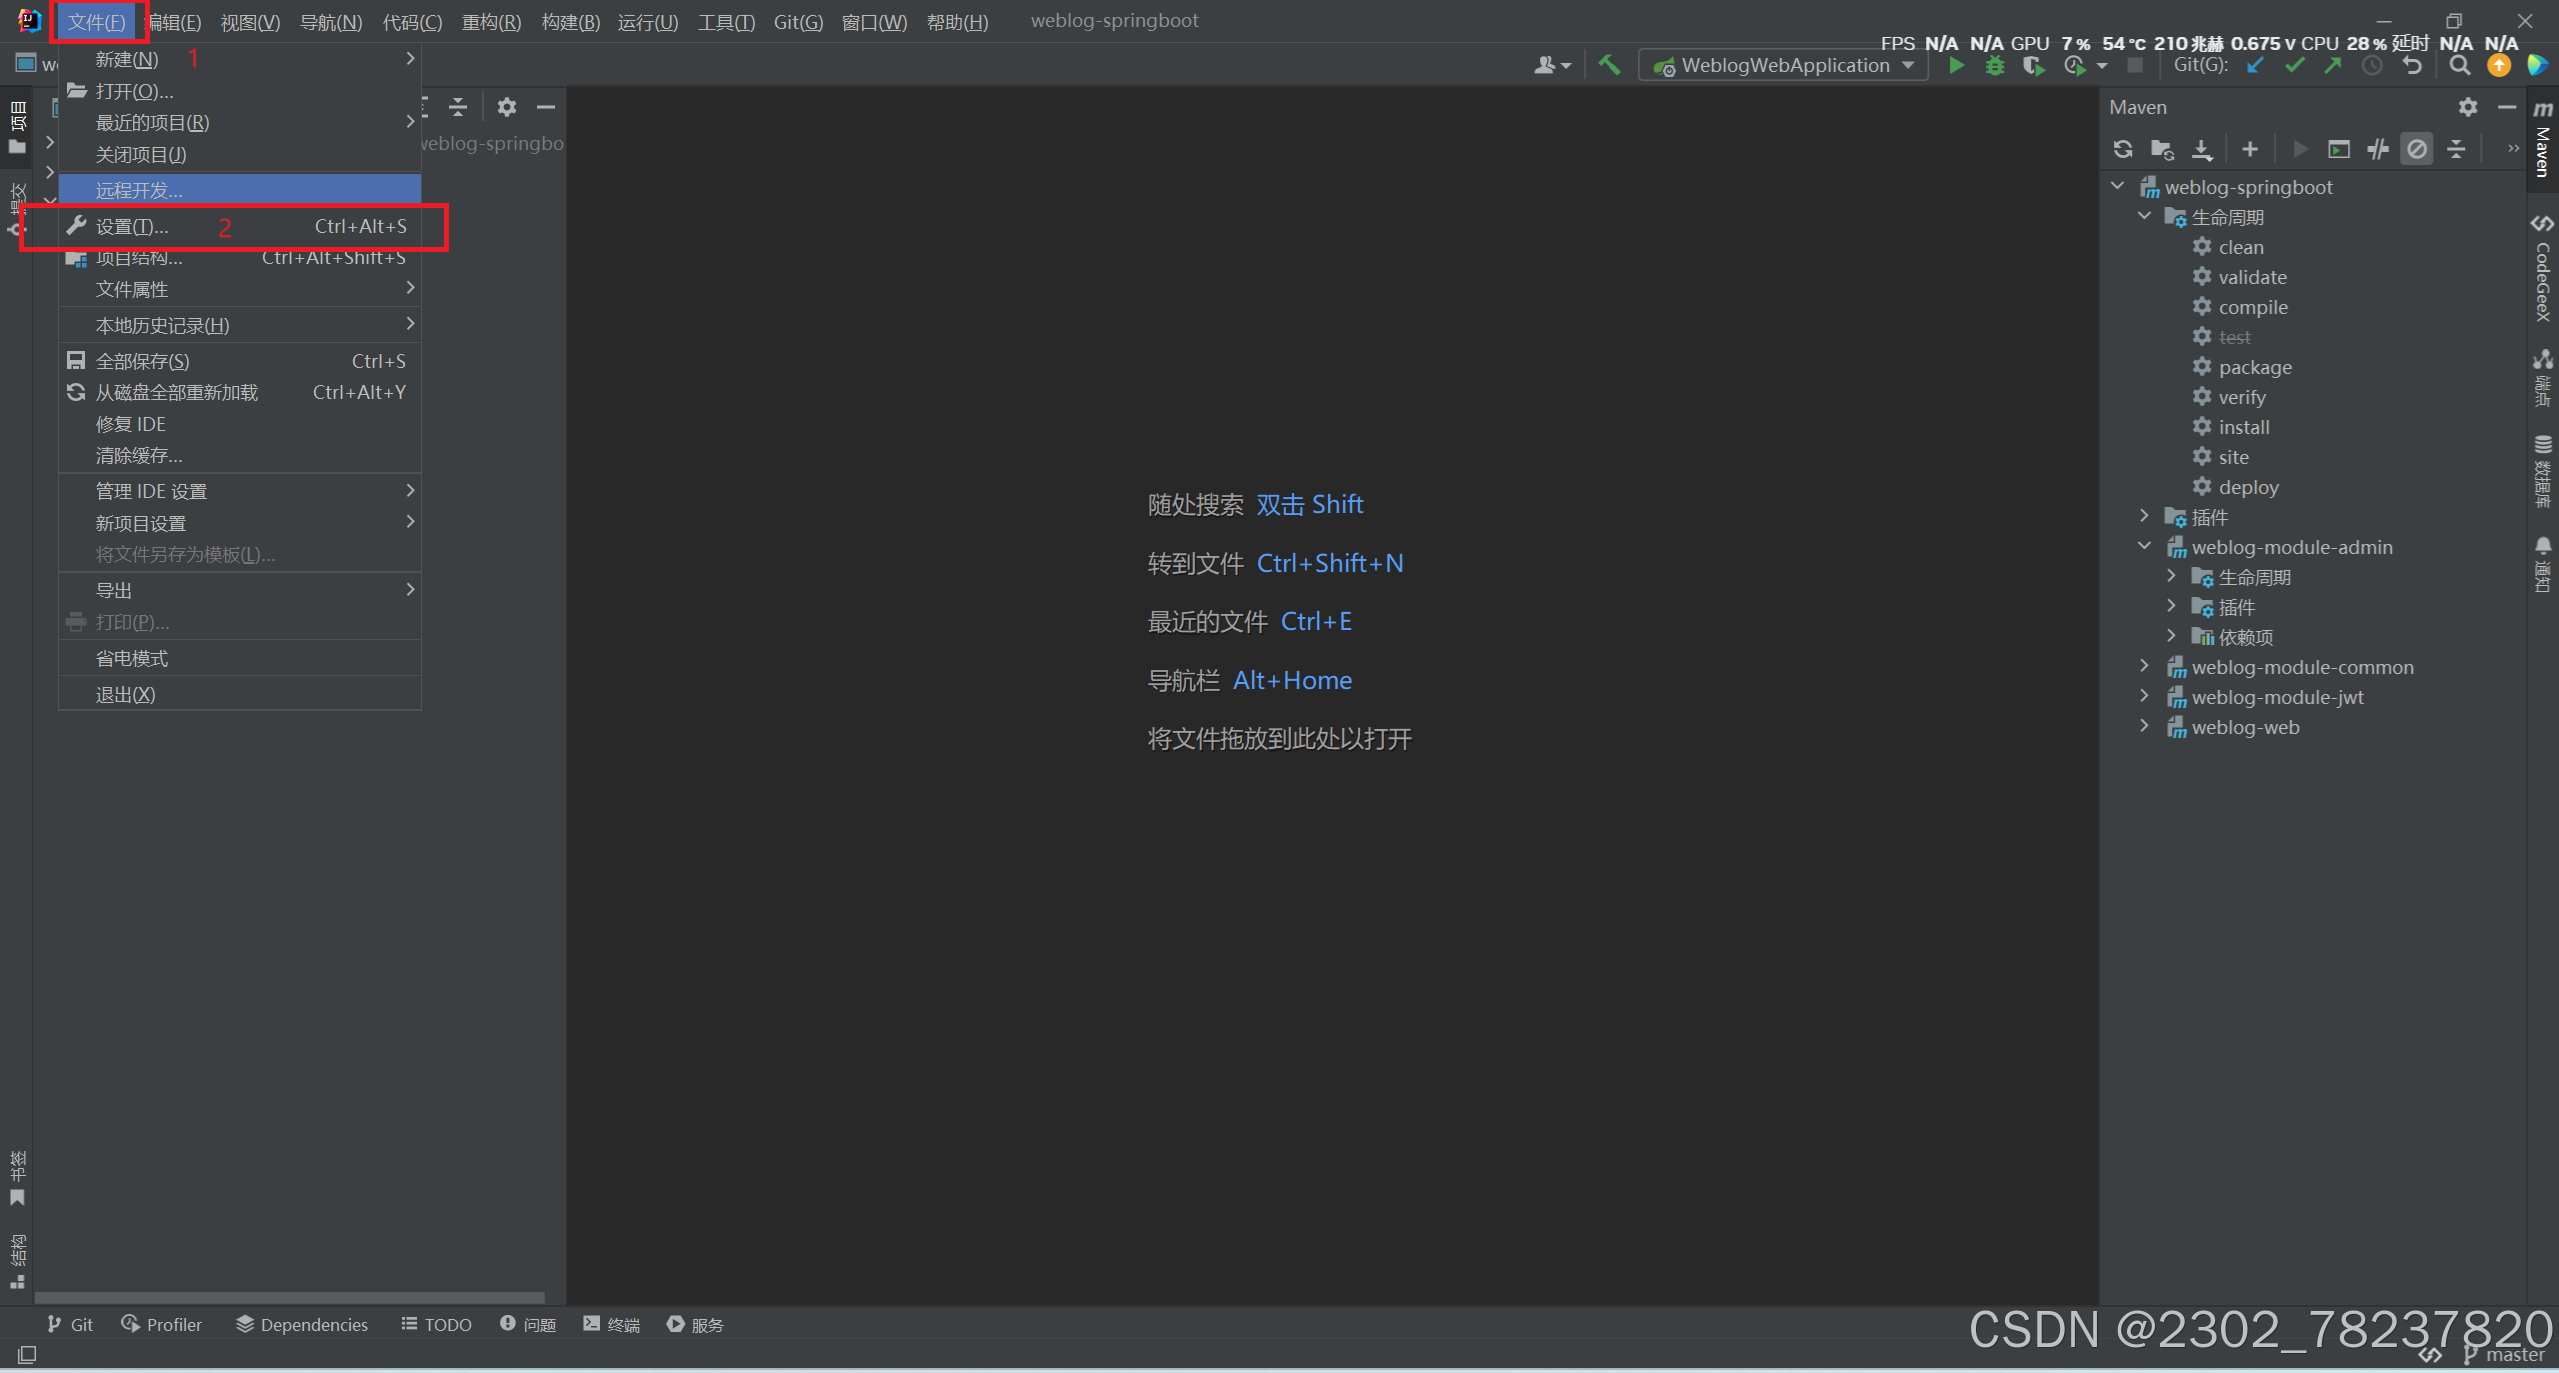This screenshot has height=1373, width=2559.
Task: Click the green Run application button
Action: (x=1956, y=66)
